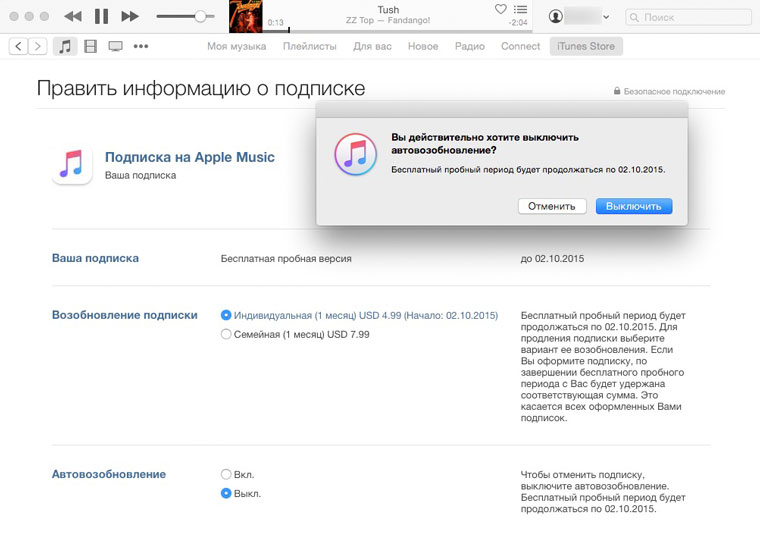The width and height of the screenshot is (760, 533).
Task: Open the Плейлисты tab
Action: 310,47
